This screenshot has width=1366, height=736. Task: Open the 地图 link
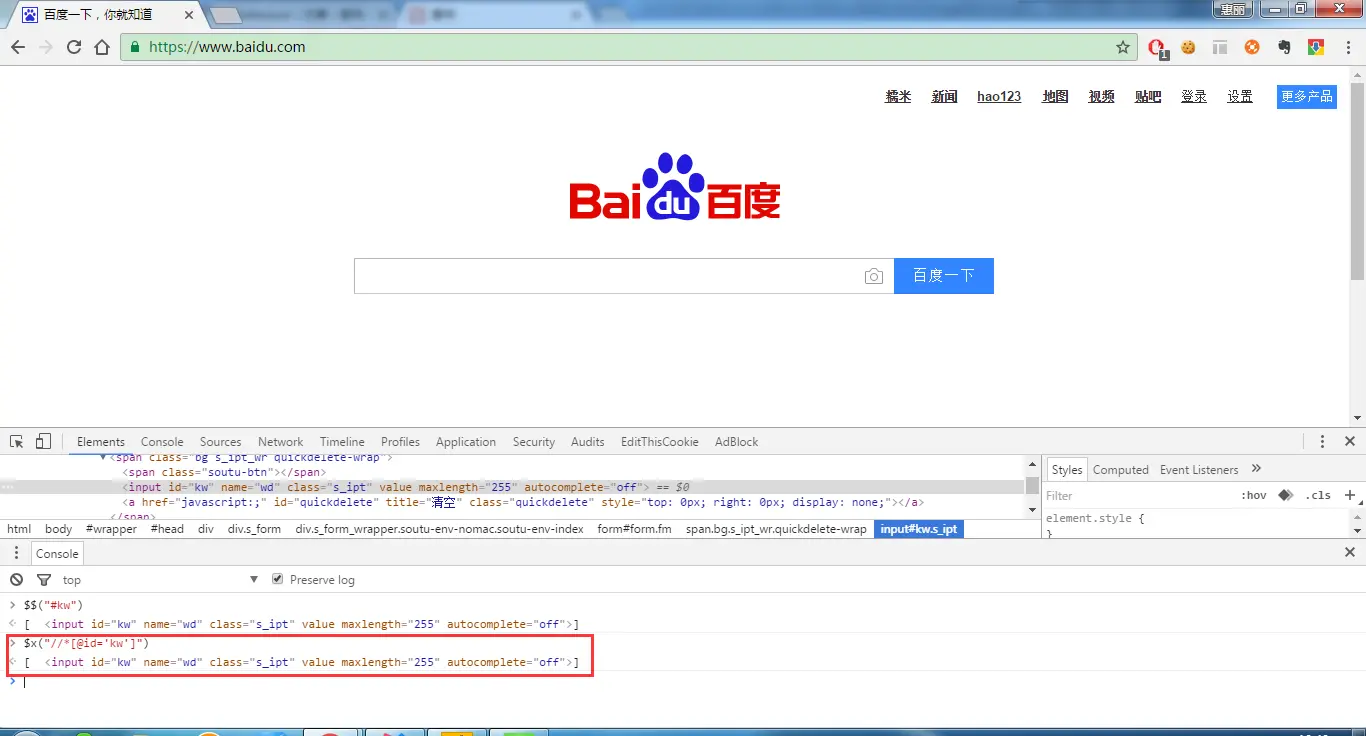pyautogui.click(x=1055, y=97)
